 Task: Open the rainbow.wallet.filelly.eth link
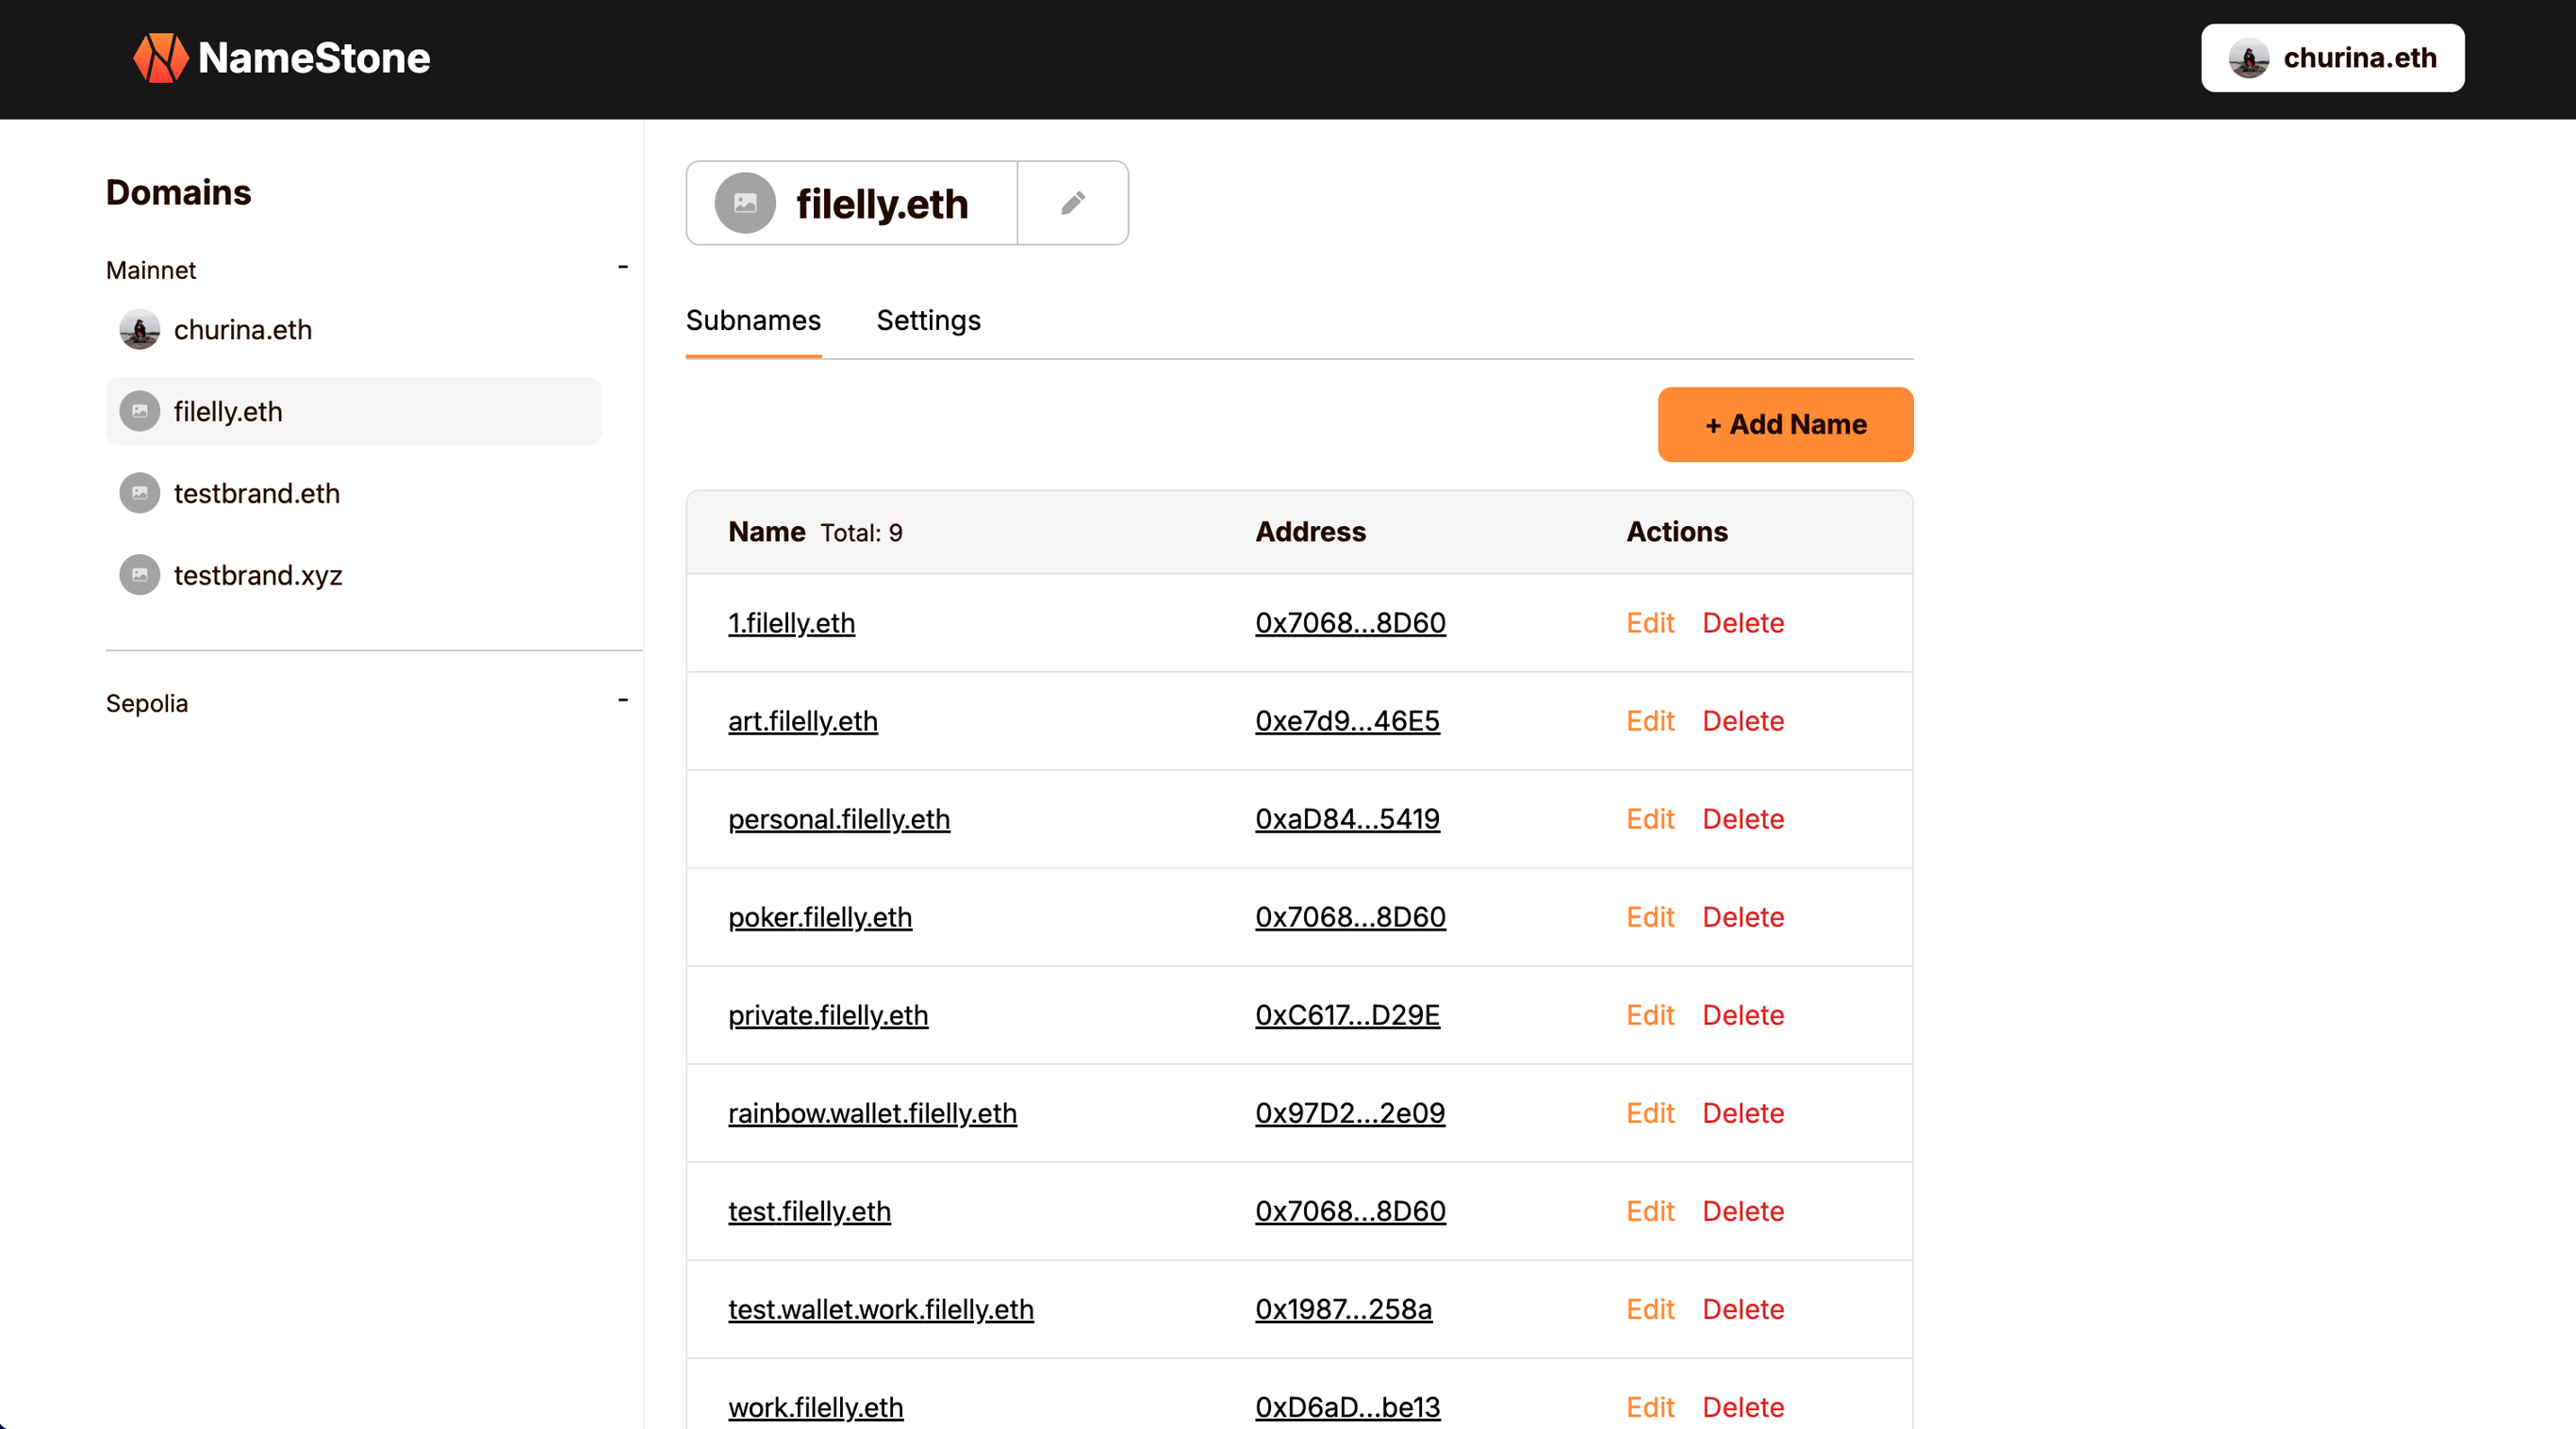tap(872, 1113)
